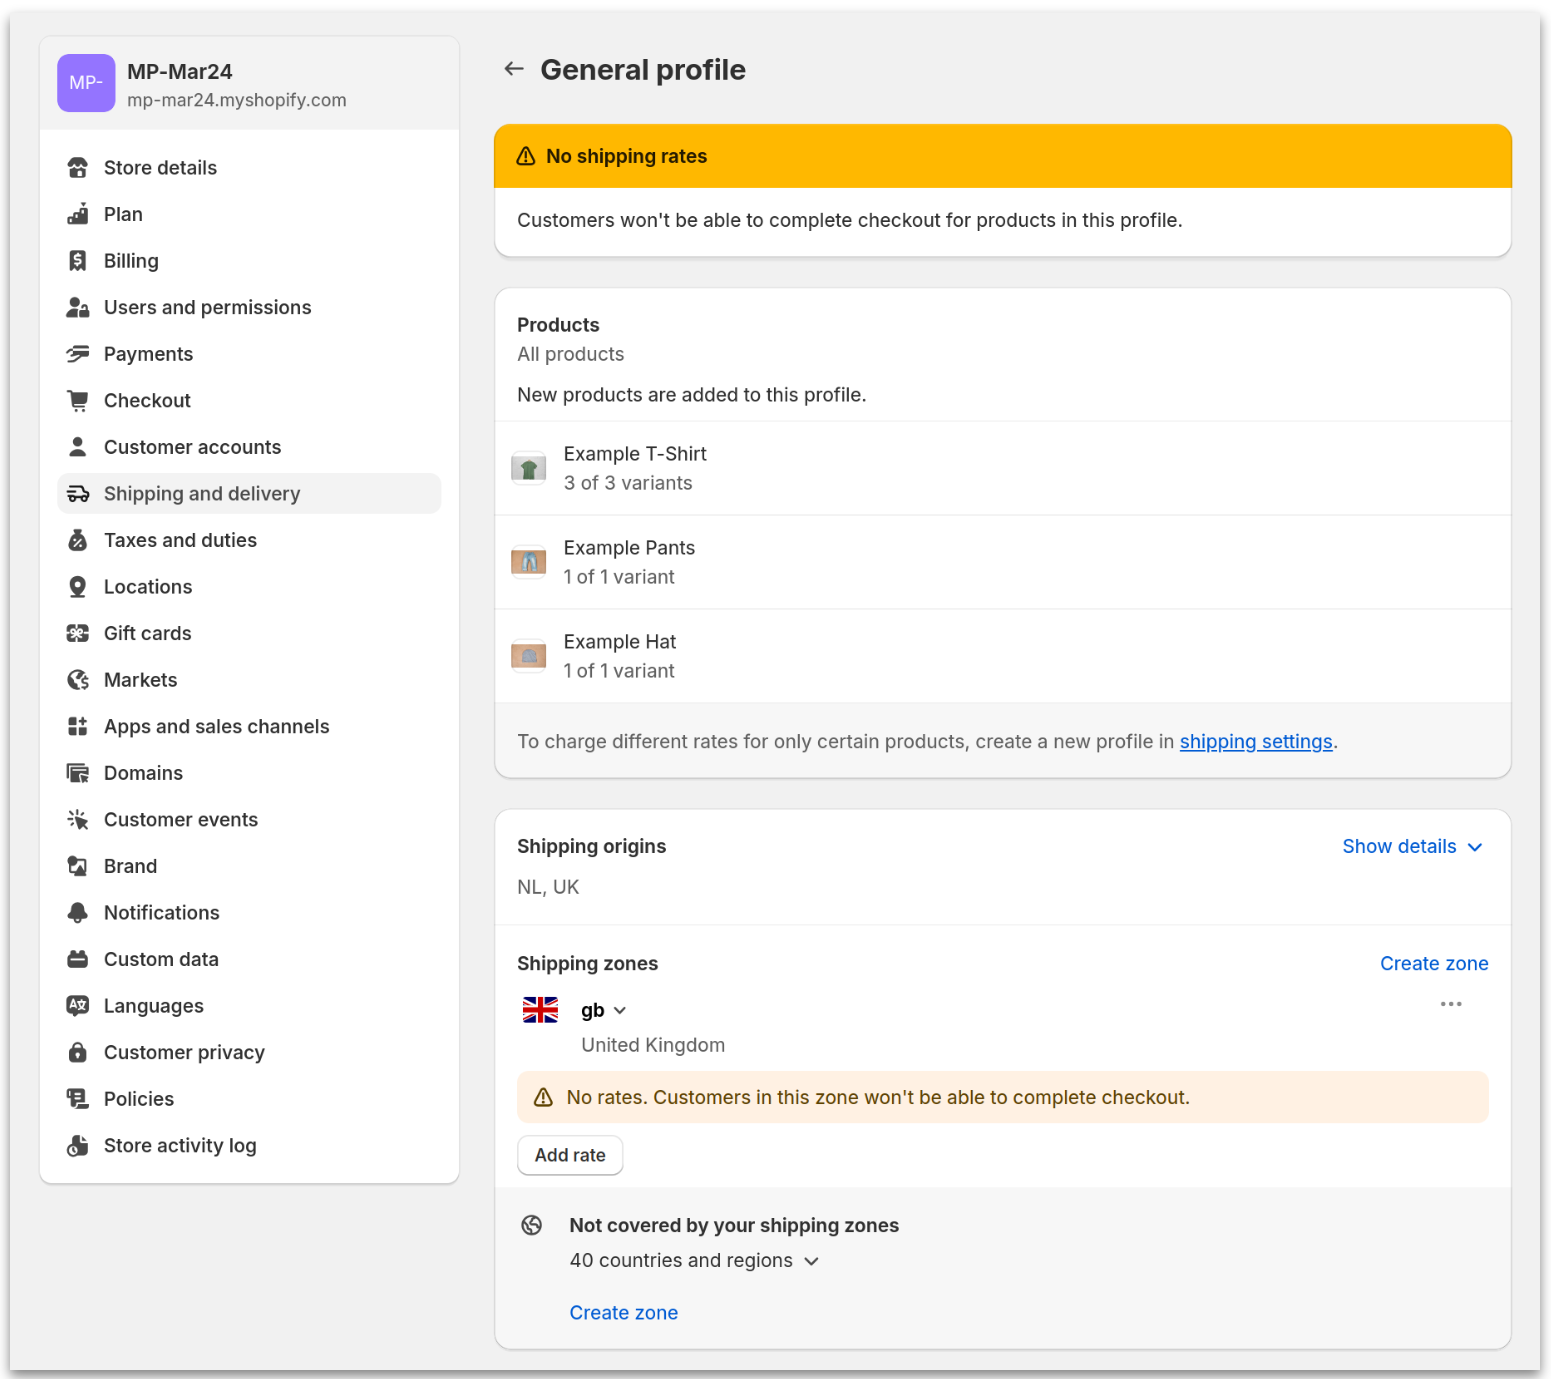Click the Payments icon

click(78, 353)
